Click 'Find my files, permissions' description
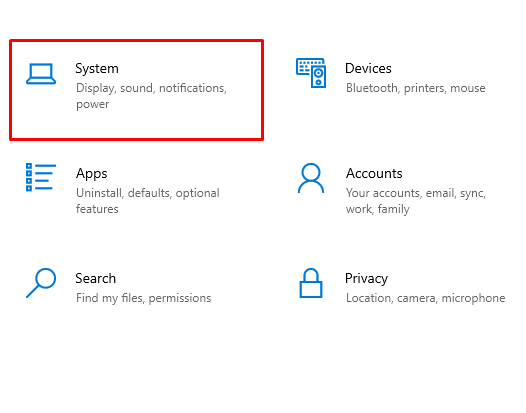 (x=144, y=298)
